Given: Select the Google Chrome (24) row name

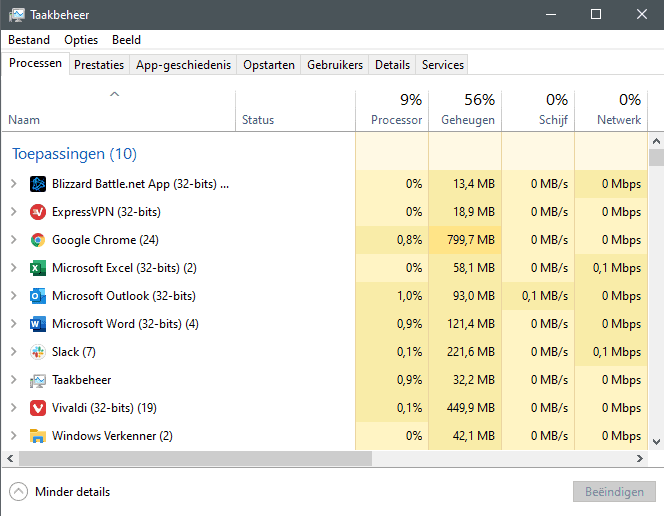Looking at the screenshot, I should tap(105, 240).
